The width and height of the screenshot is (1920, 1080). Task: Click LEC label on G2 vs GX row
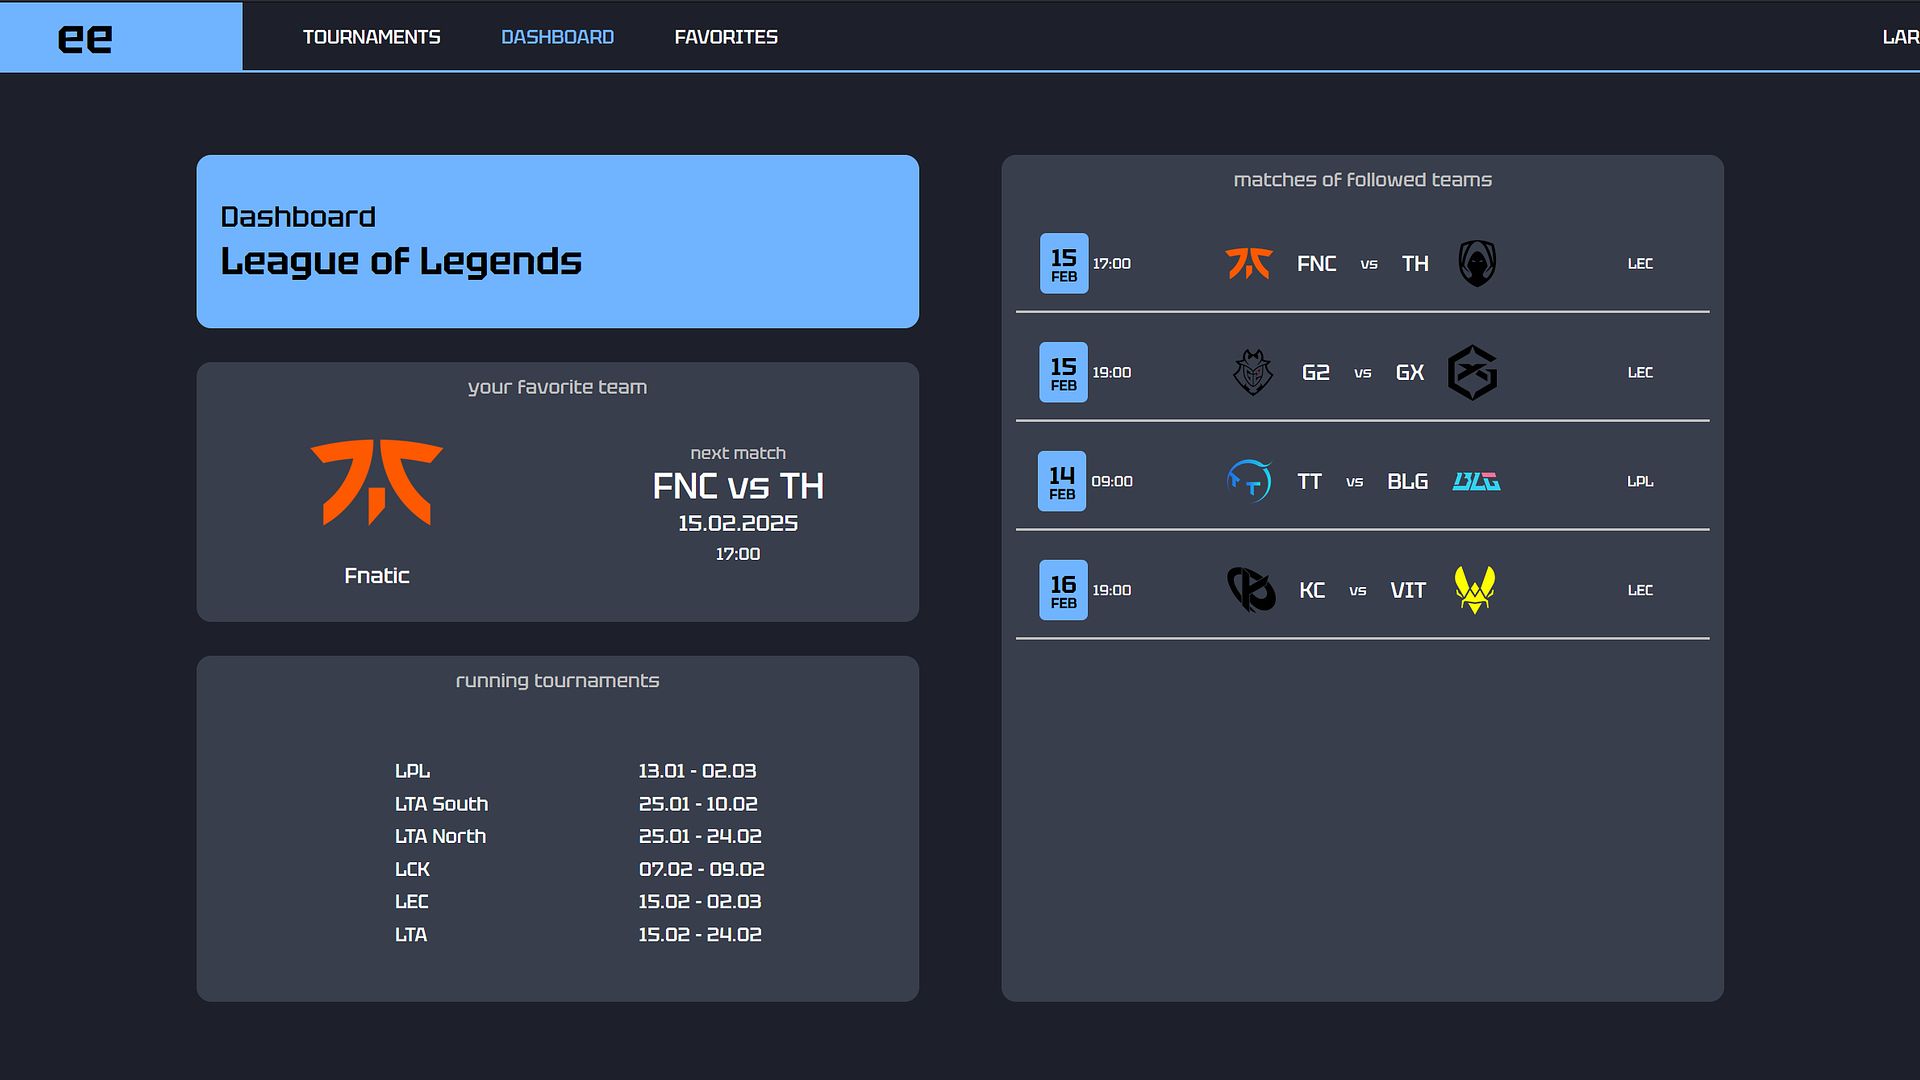tap(1640, 373)
